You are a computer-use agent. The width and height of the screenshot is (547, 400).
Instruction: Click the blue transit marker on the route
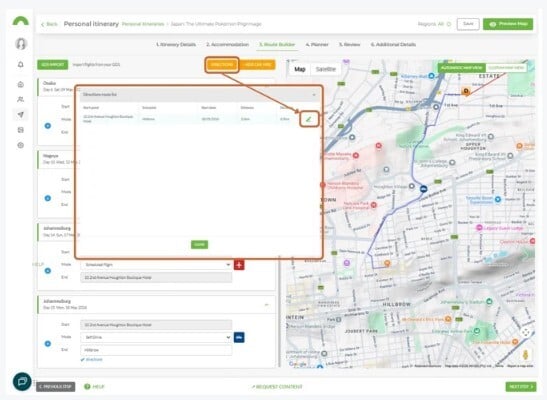pyautogui.click(x=424, y=189)
